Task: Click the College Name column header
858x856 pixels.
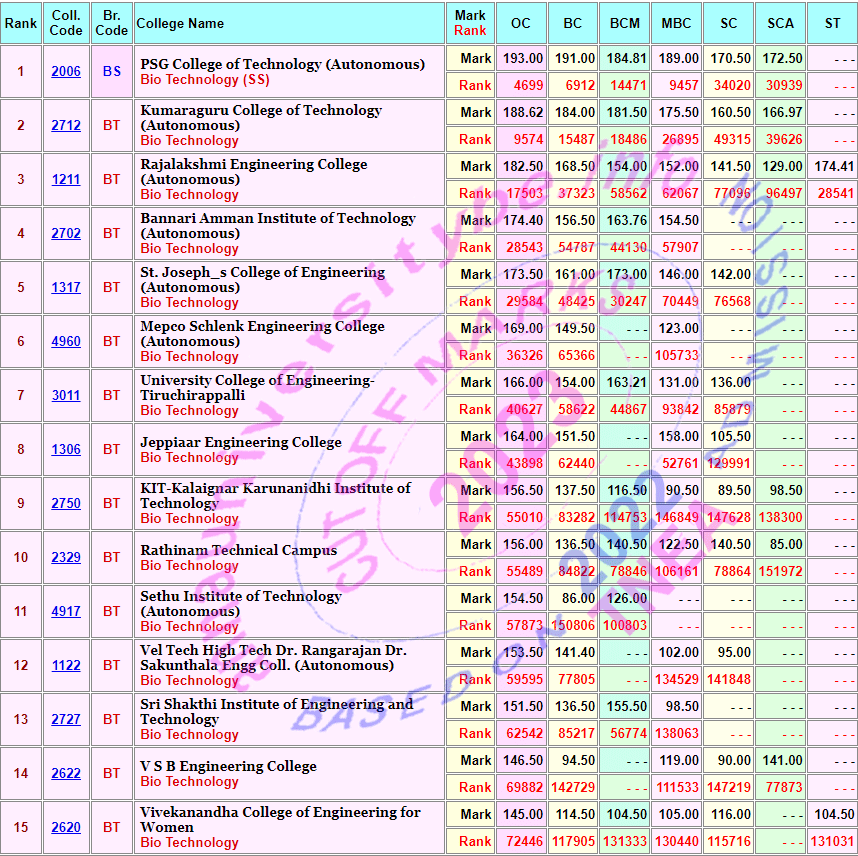Action: coord(180,23)
